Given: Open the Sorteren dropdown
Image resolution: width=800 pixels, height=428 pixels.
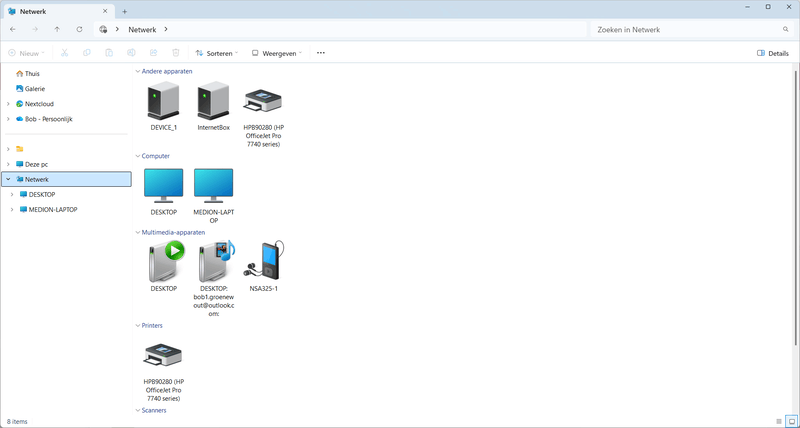Looking at the screenshot, I should pyautogui.click(x=217, y=53).
